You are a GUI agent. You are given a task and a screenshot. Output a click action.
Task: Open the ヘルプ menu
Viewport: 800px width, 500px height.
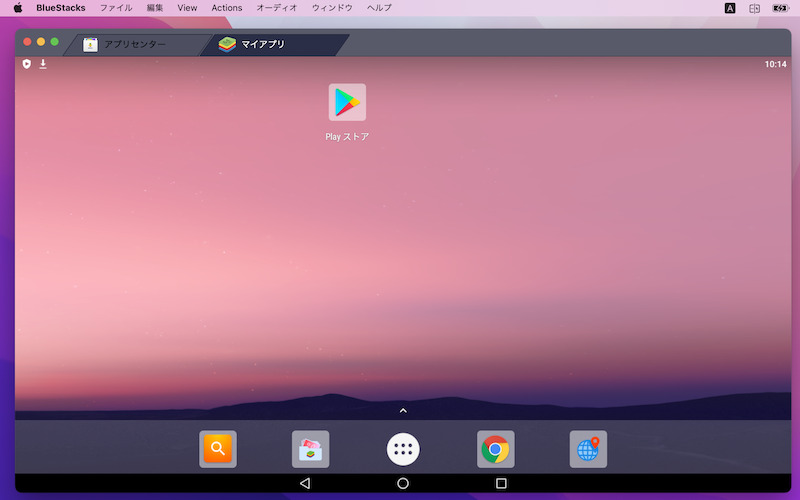pyautogui.click(x=380, y=8)
